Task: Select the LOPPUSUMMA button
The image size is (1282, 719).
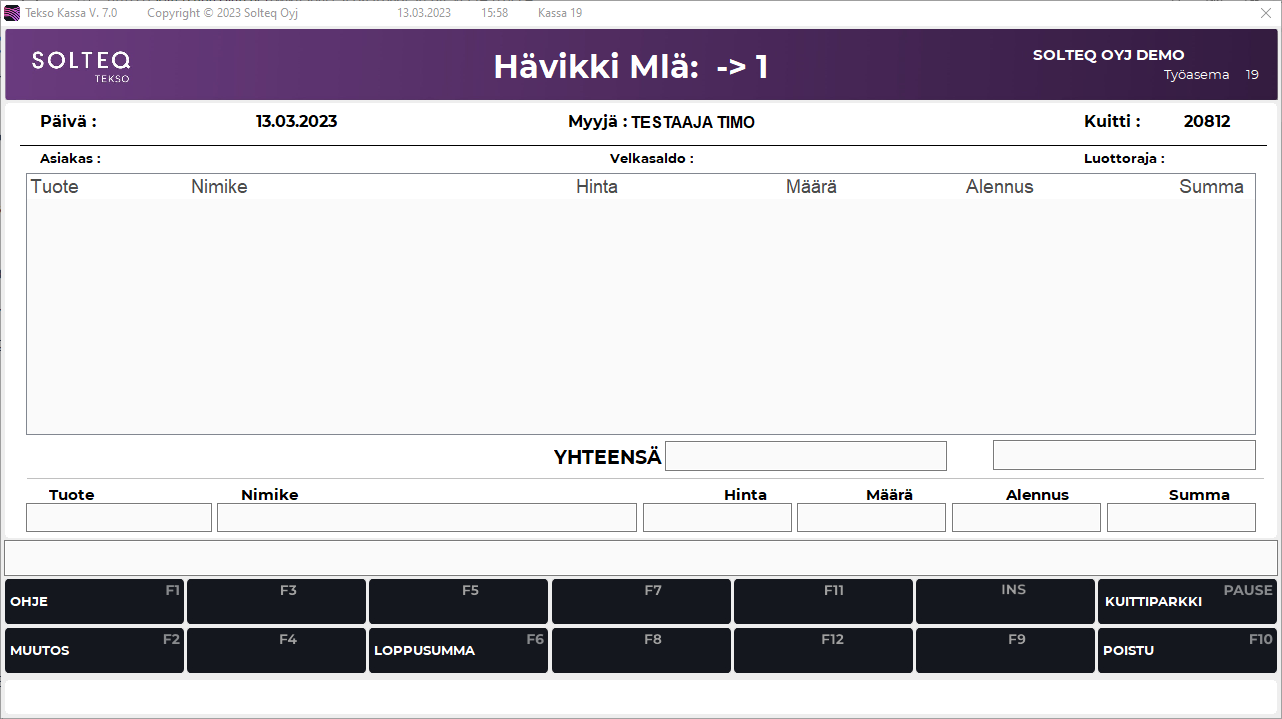Action: pos(458,650)
